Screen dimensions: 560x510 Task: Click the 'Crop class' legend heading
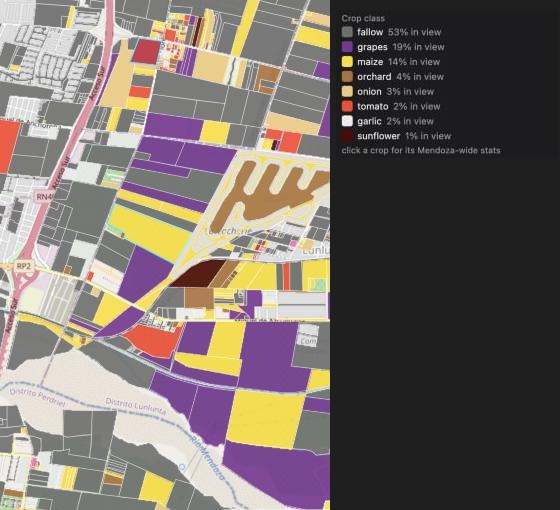(363, 18)
